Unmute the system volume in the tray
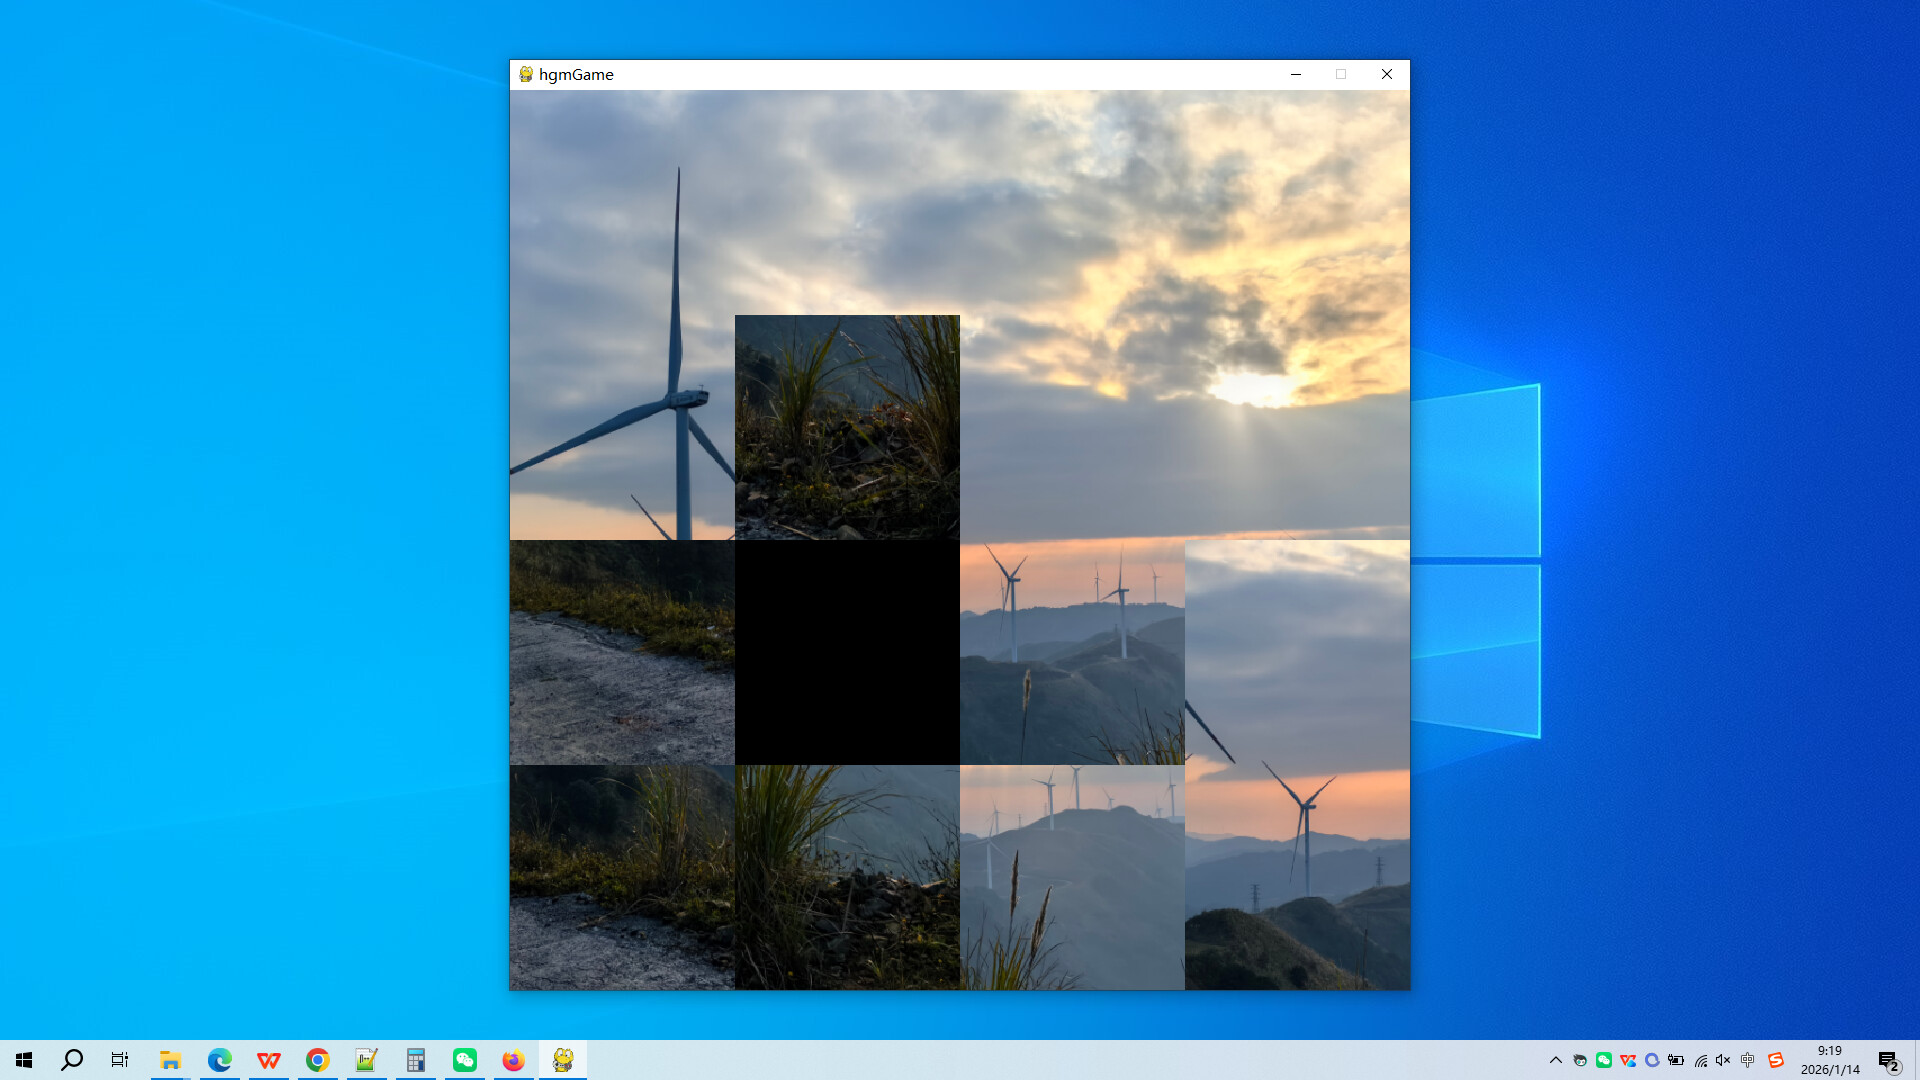 tap(1722, 1059)
